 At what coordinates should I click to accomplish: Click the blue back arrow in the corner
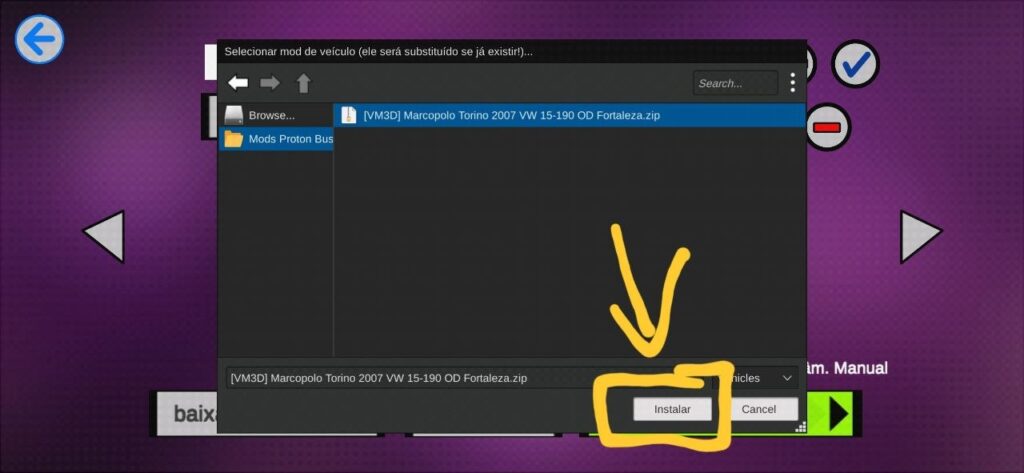pyautogui.click(x=39, y=40)
